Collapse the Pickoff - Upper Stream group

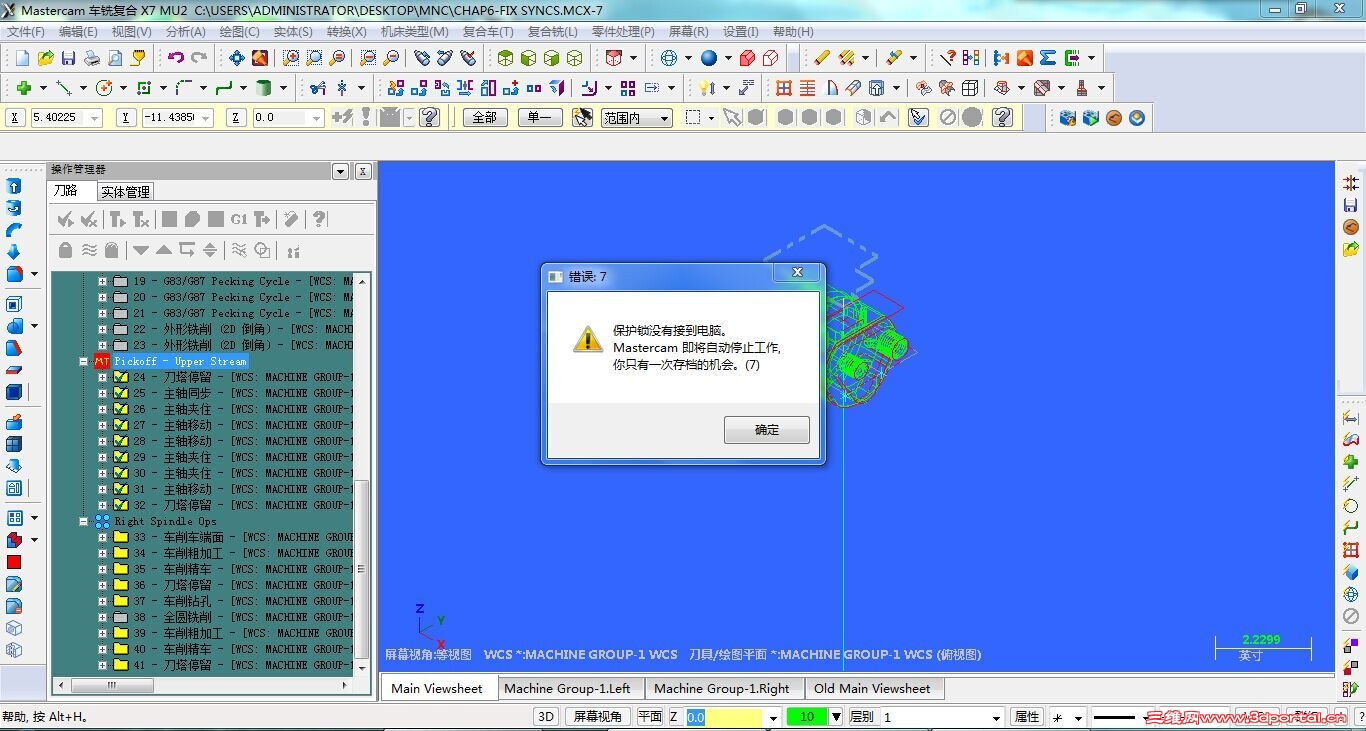85,361
